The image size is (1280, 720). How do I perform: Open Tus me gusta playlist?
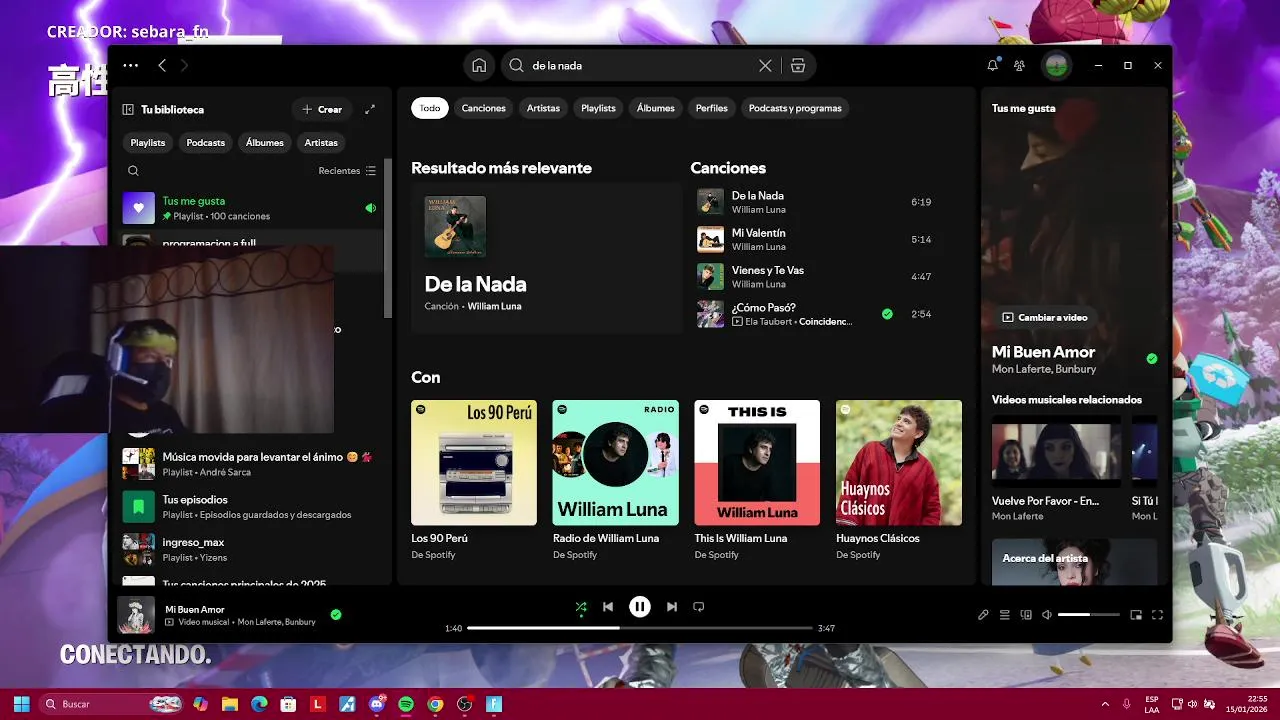click(x=250, y=208)
